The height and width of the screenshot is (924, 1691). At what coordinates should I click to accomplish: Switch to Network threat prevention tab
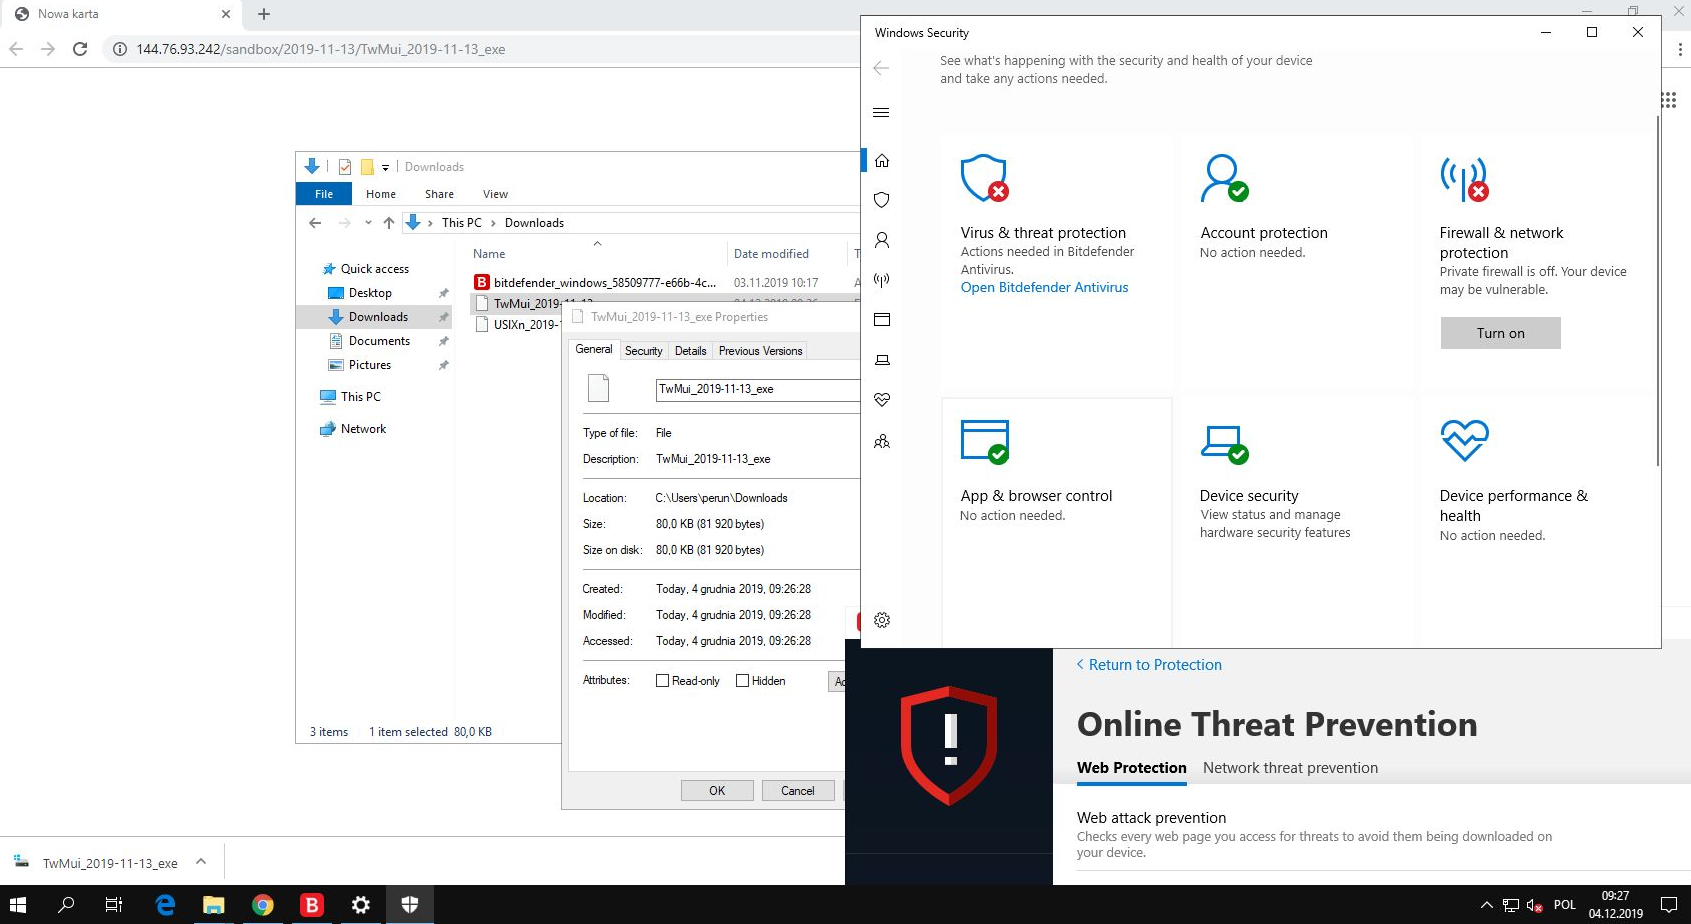click(1290, 768)
